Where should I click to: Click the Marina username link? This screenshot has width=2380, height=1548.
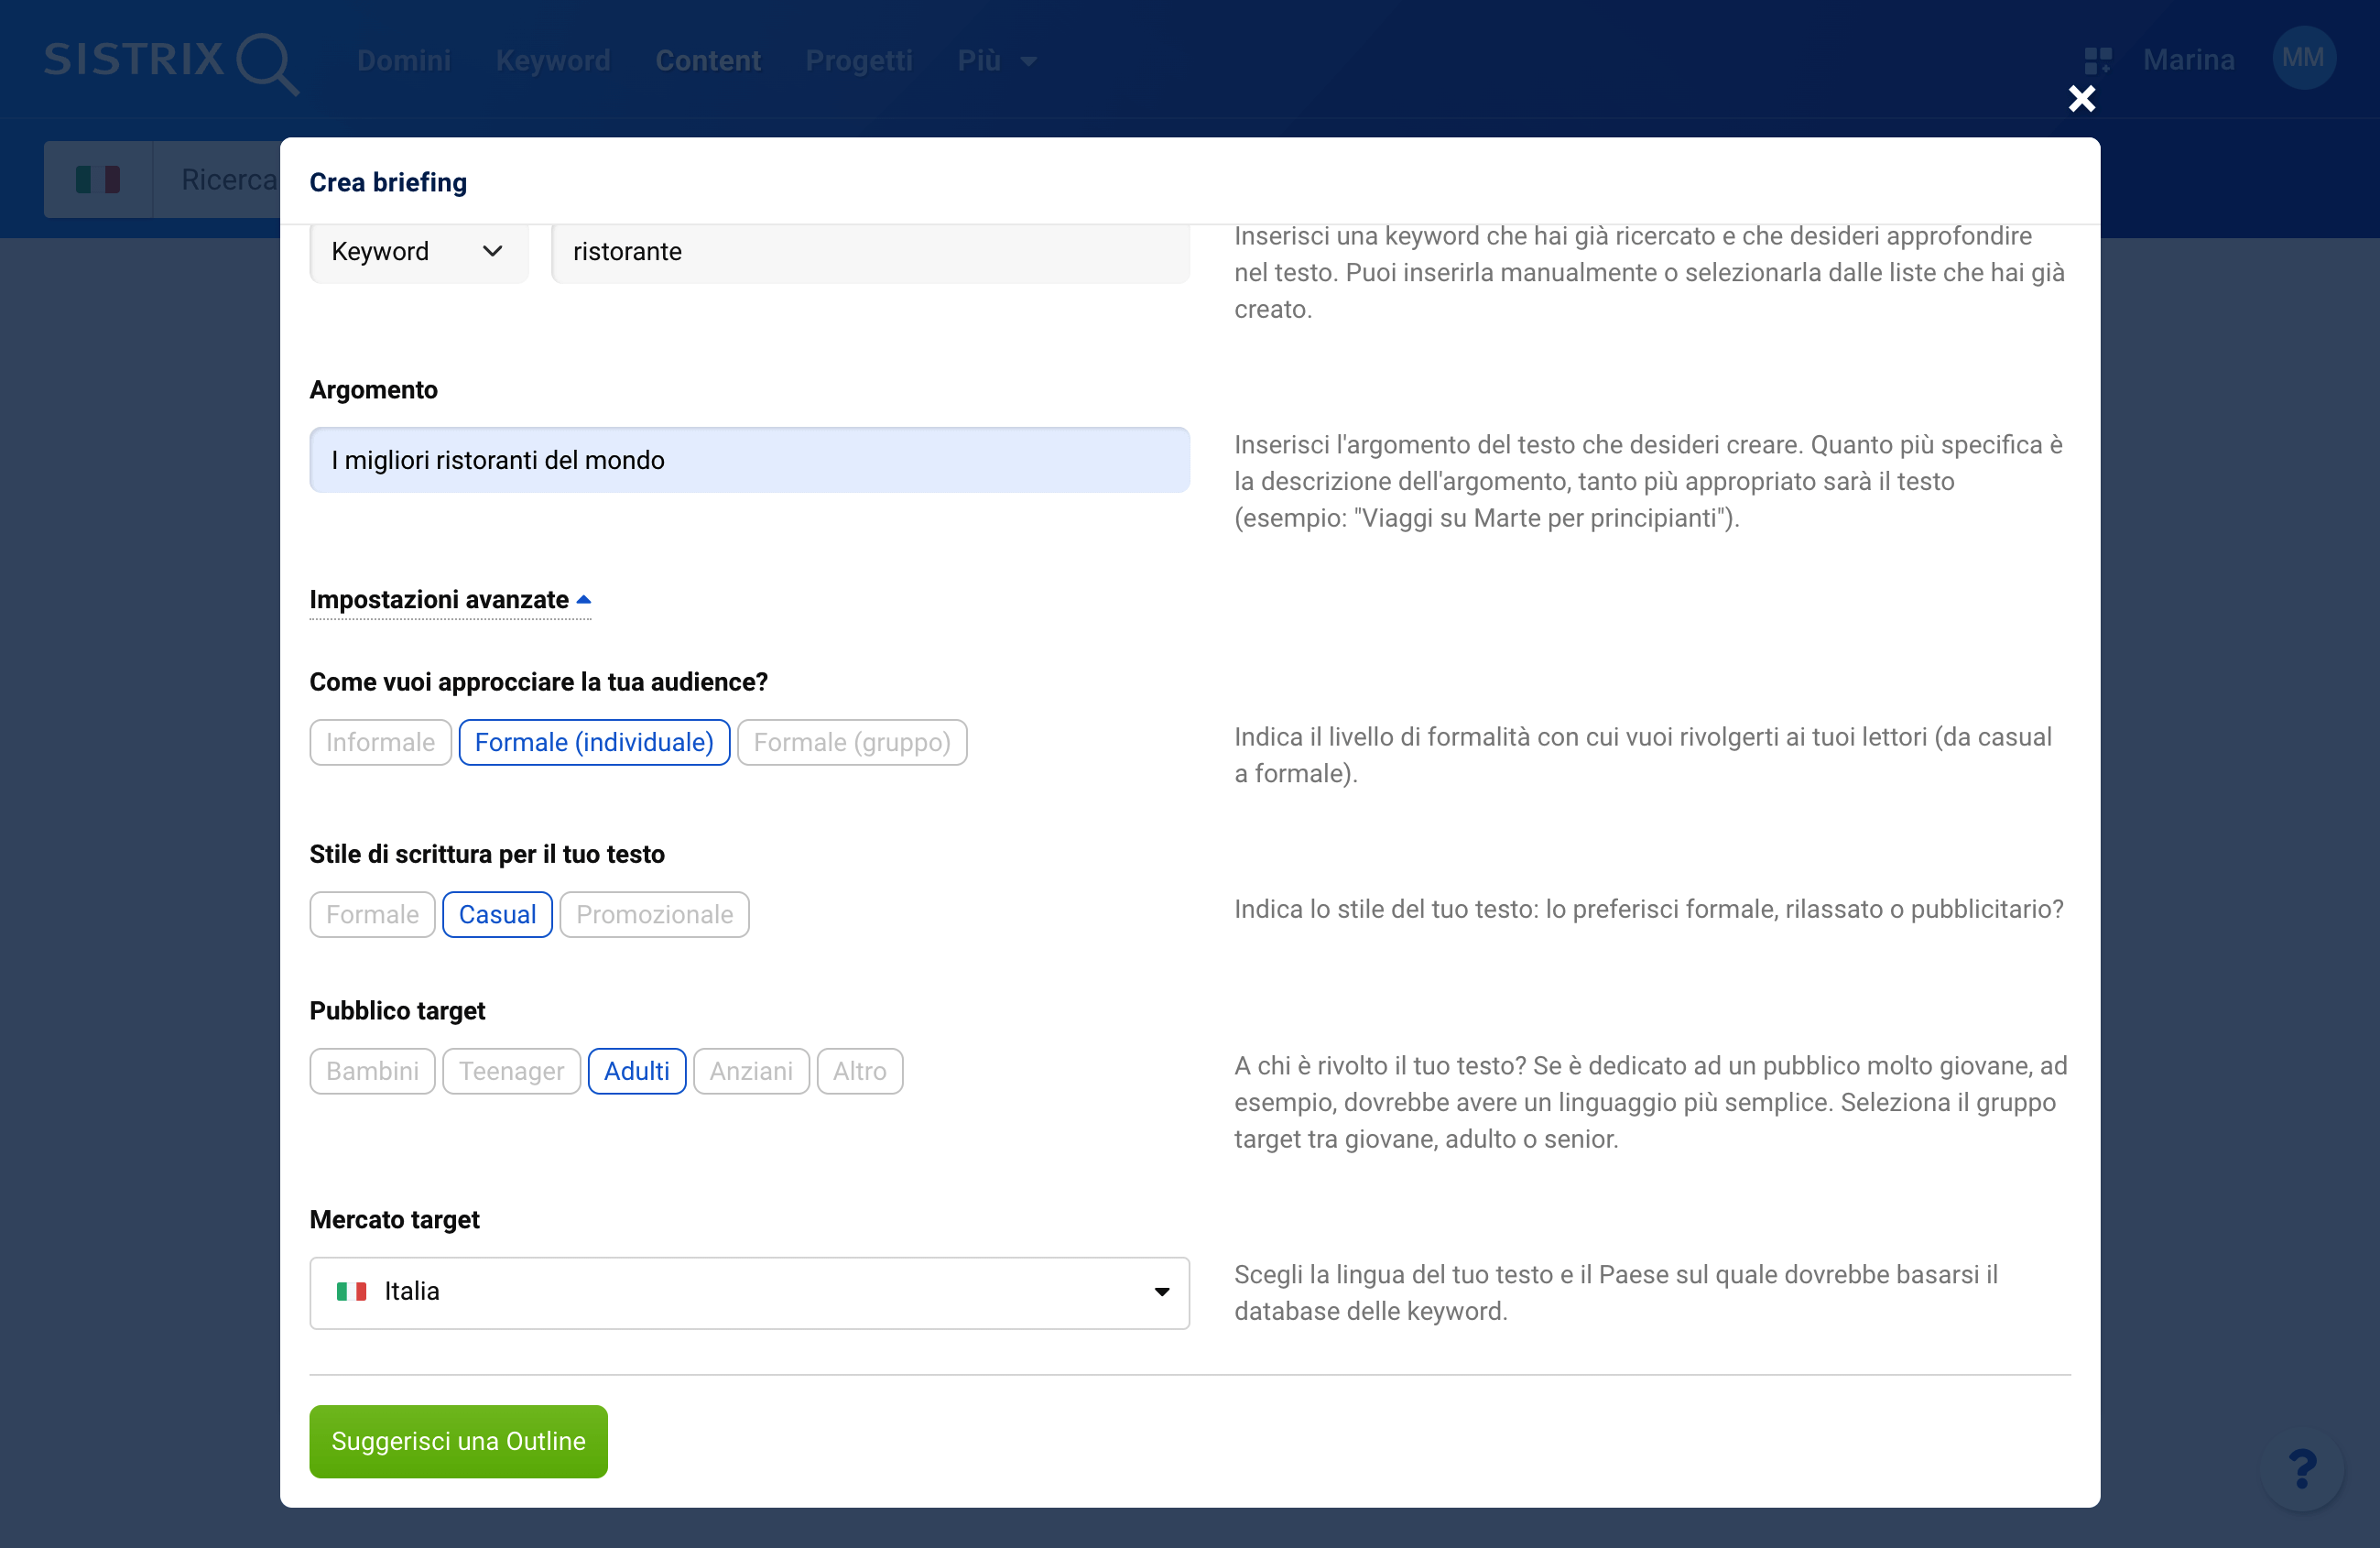click(2188, 60)
